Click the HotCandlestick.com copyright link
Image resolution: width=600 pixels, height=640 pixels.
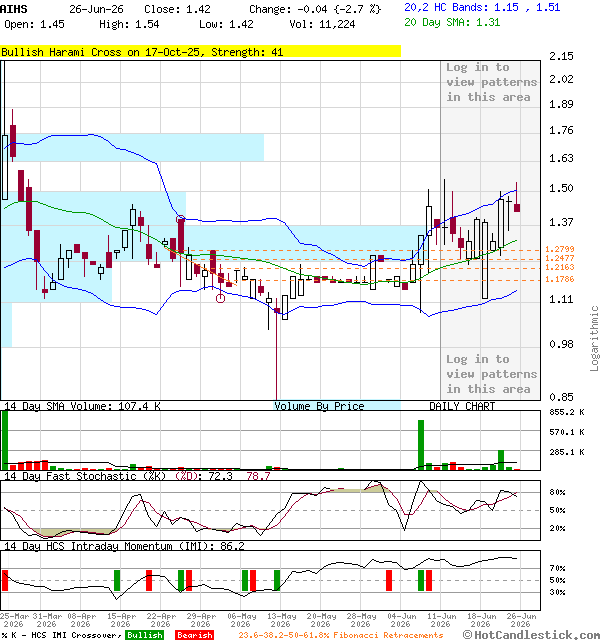pos(531,635)
